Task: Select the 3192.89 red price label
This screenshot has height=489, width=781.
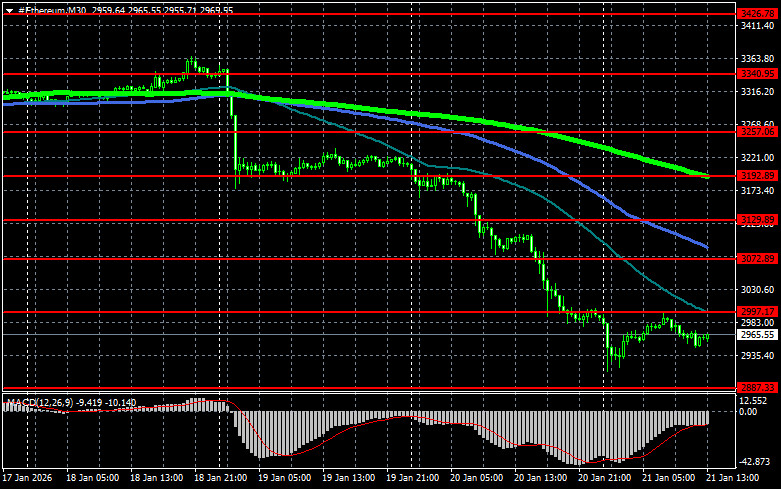Action: click(x=758, y=176)
